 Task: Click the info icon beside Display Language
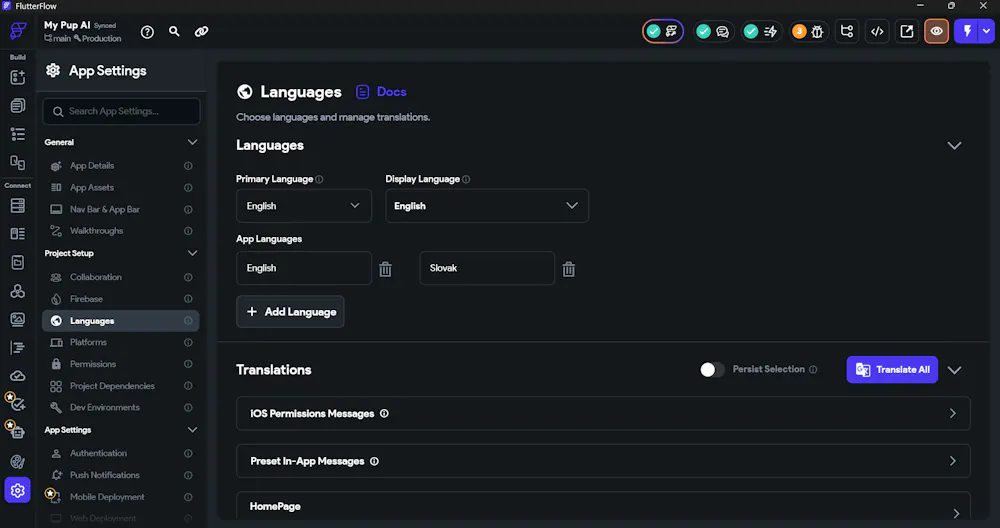(466, 179)
